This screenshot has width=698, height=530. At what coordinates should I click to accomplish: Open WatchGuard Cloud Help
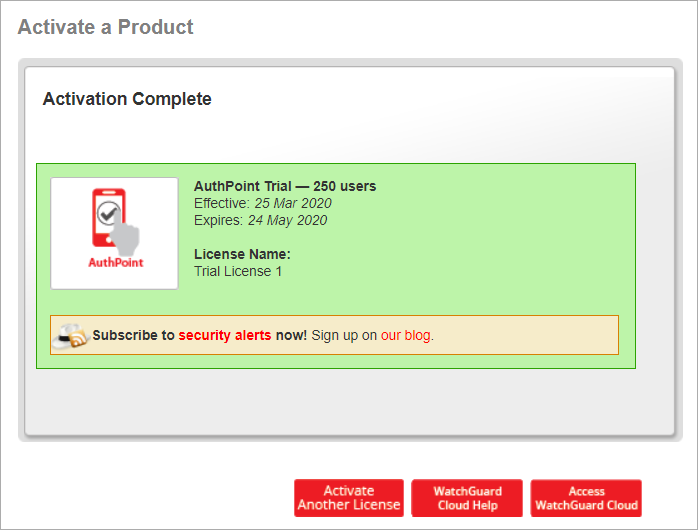point(467,498)
